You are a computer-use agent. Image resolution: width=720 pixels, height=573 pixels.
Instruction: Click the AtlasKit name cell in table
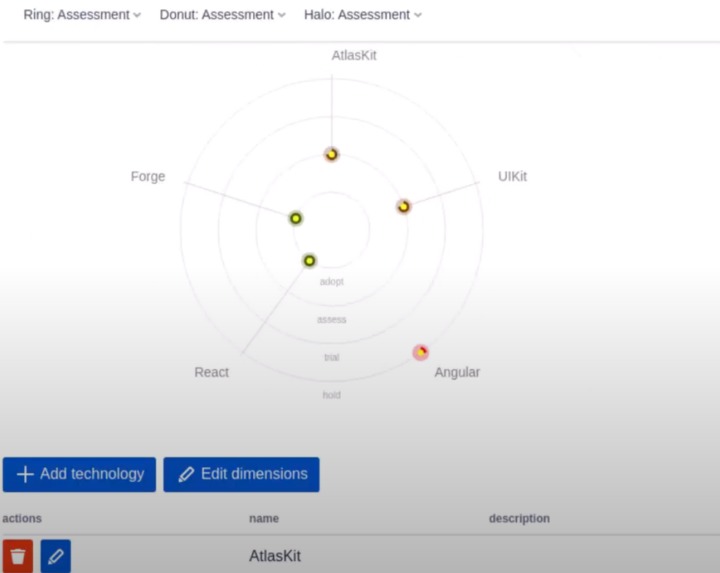tap(275, 556)
